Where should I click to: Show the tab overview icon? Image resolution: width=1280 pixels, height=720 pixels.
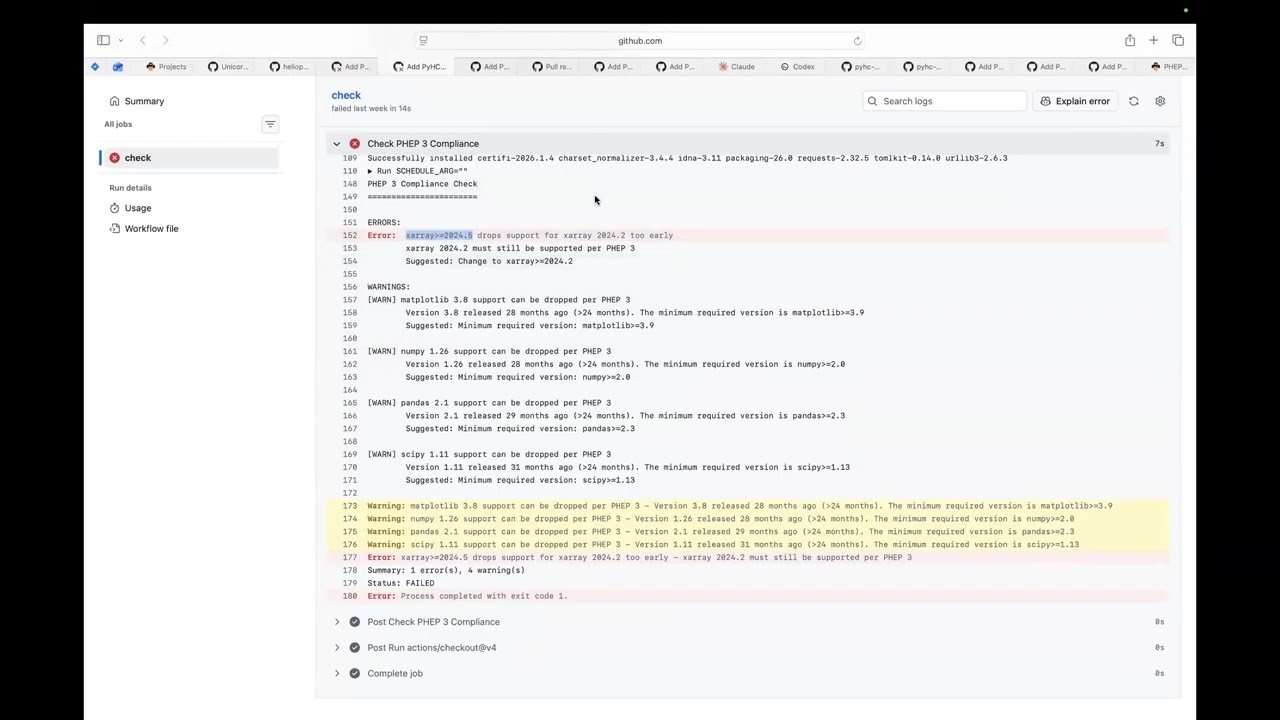pyautogui.click(x=1178, y=40)
